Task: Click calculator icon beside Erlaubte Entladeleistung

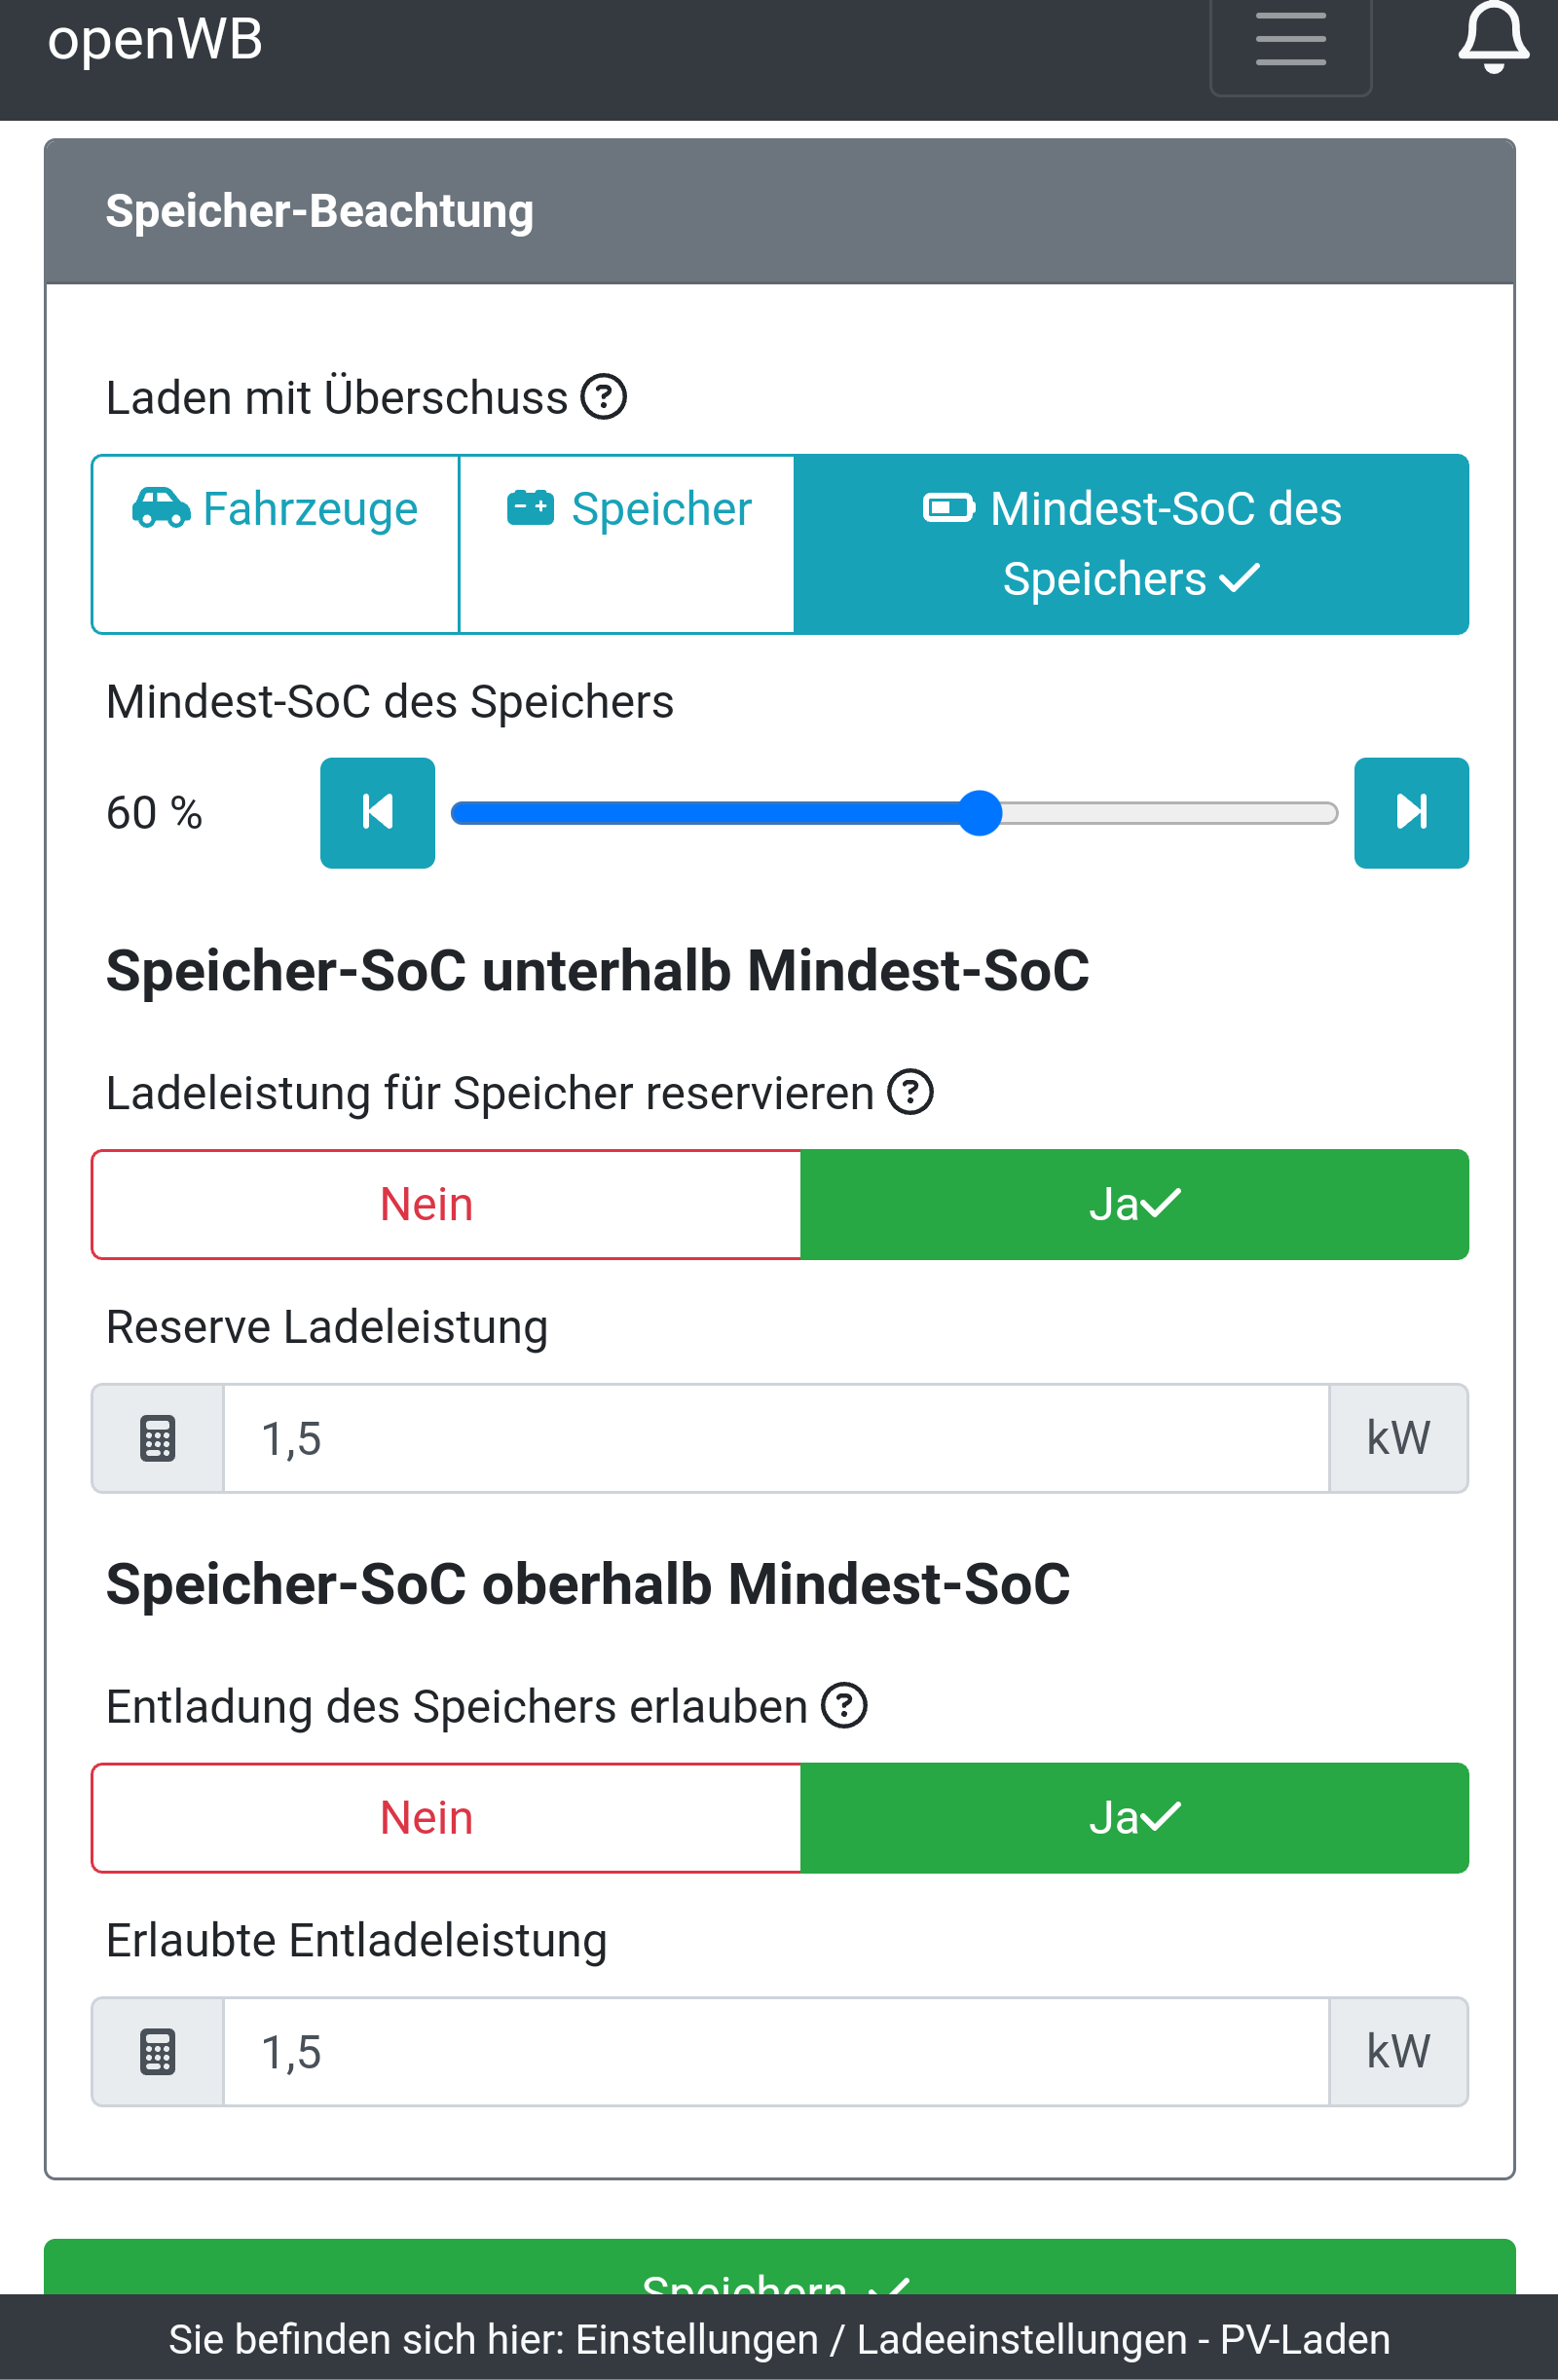Action: click(158, 2051)
